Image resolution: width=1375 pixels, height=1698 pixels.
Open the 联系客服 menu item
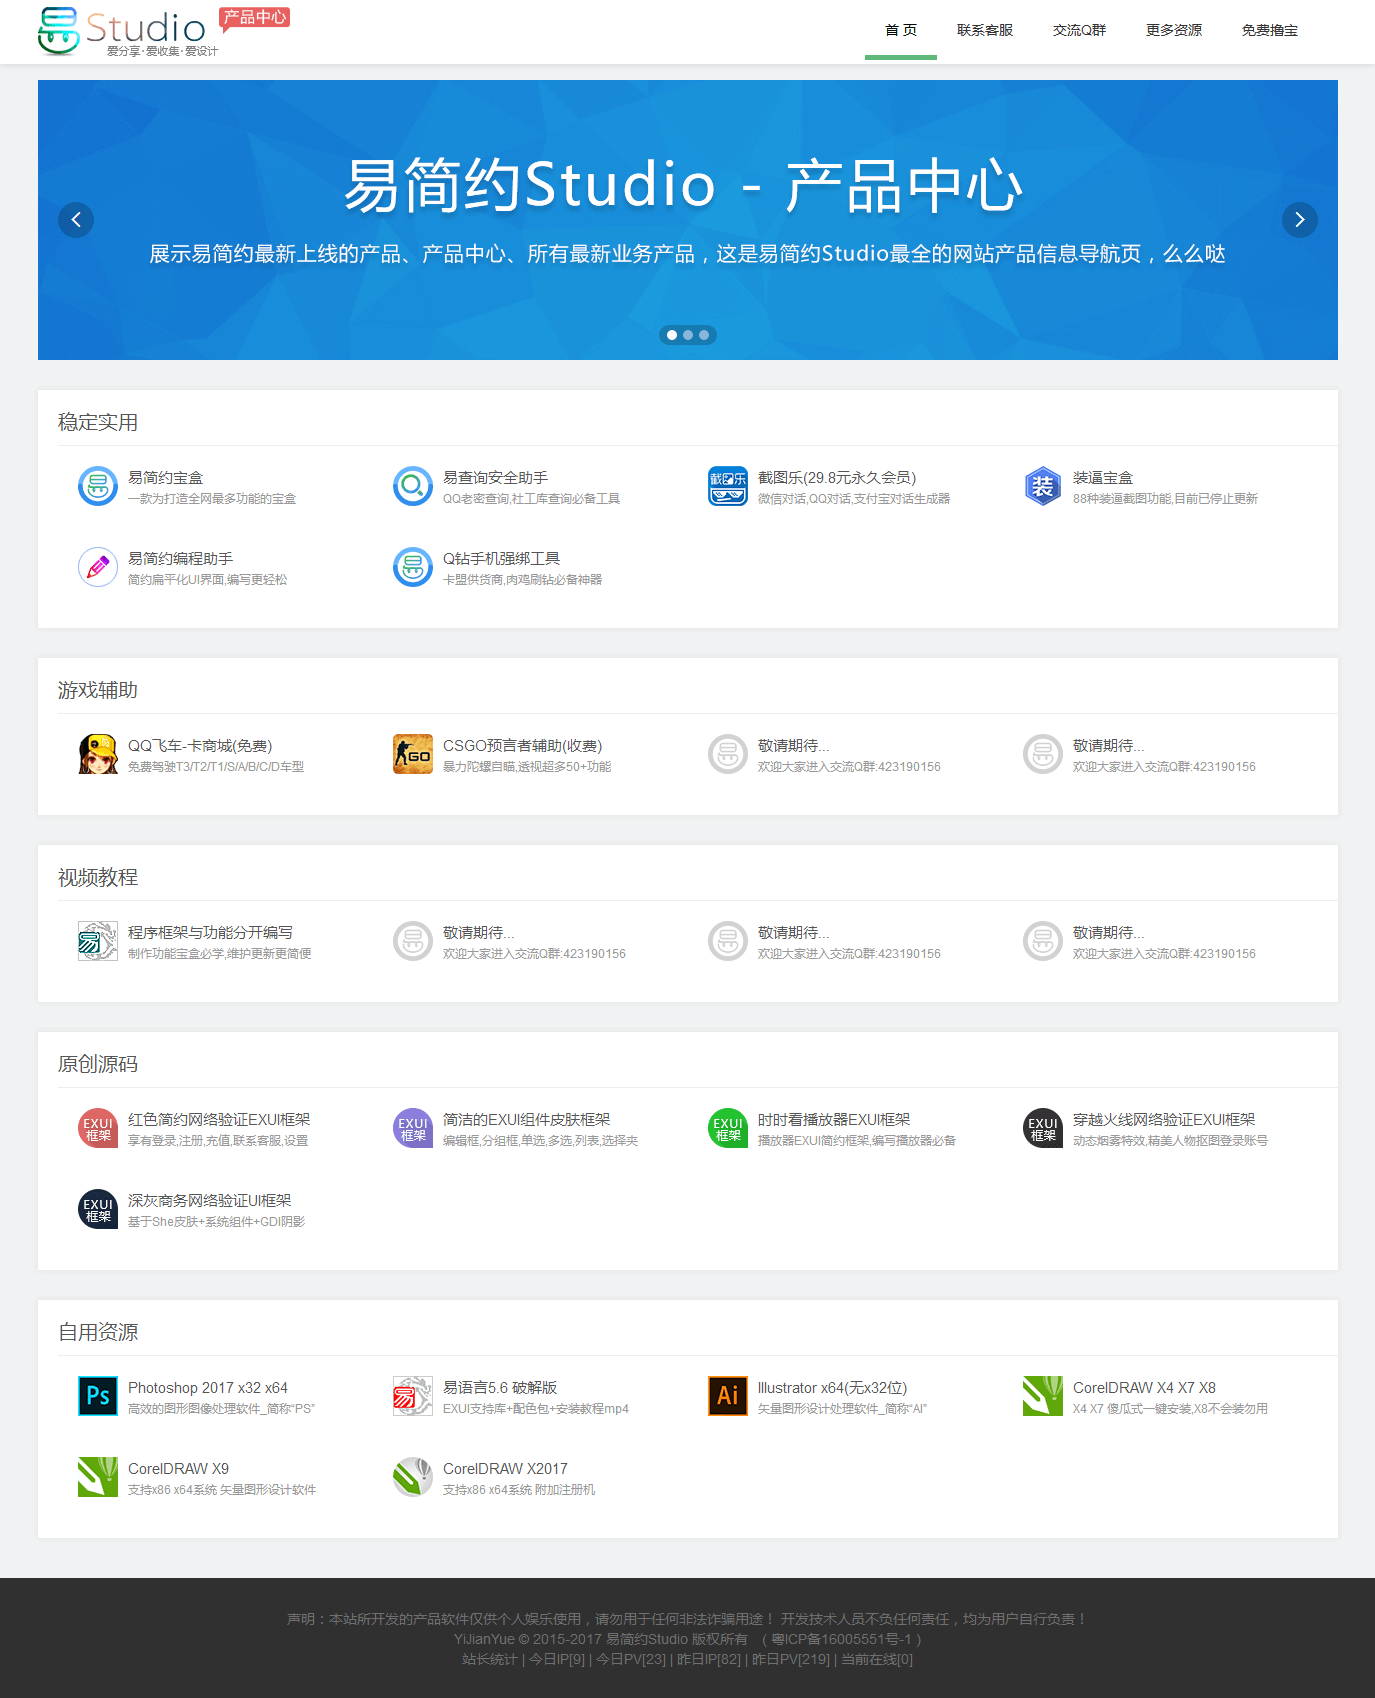(x=985, y=30)
